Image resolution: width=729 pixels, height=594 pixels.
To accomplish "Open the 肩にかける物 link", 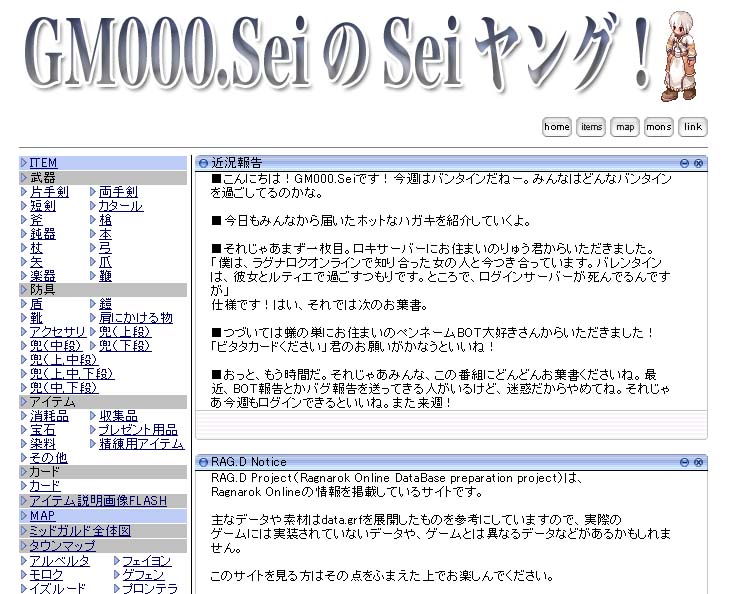I will [x=136, y=317].
